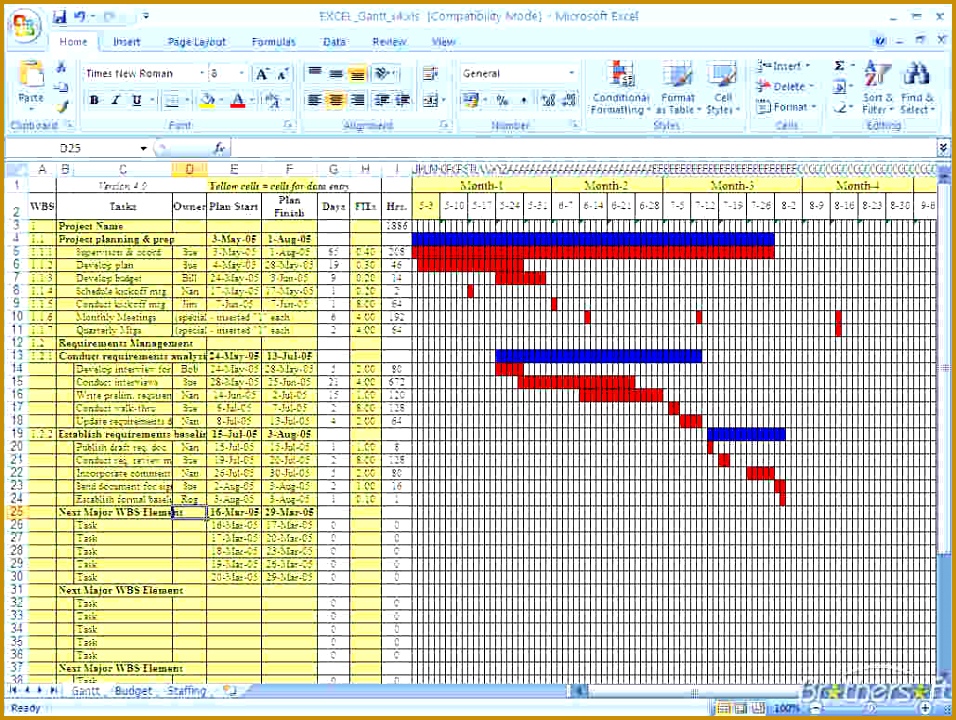Click the Insert cells button
956x720 pixels.
[786, 64]
